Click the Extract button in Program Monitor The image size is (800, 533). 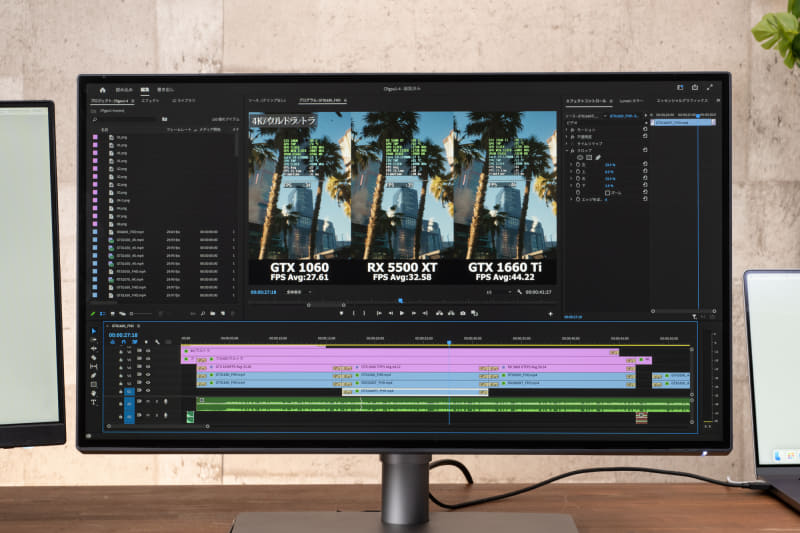pos(451,313)
